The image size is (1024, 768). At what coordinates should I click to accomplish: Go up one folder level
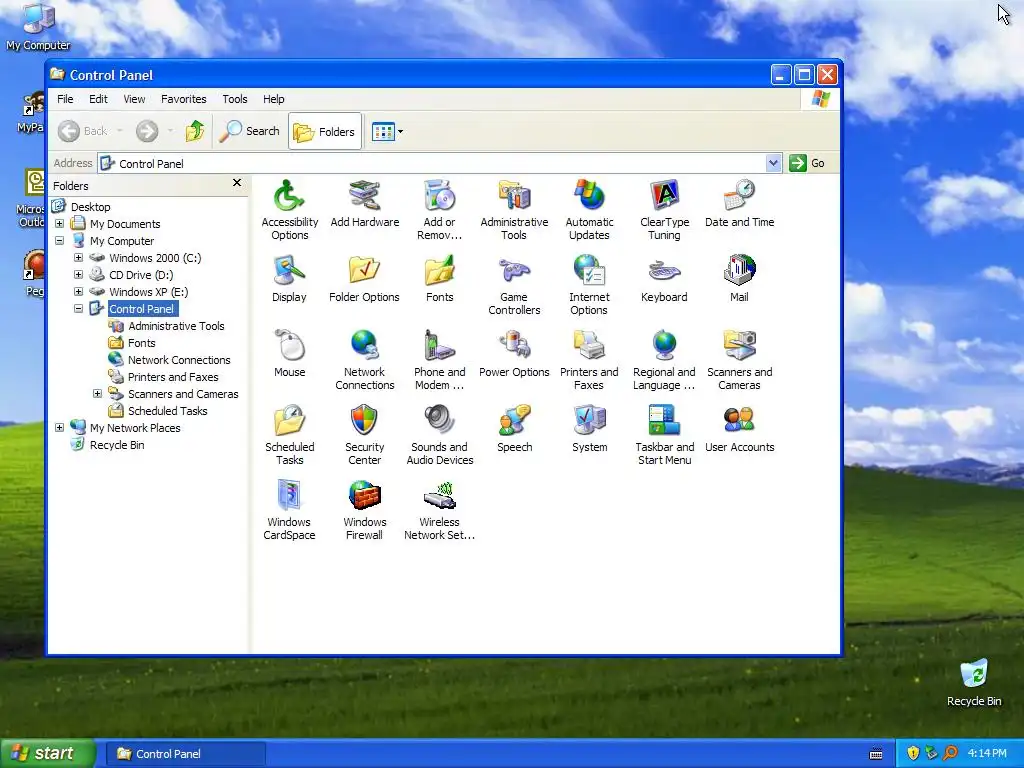pyautogui.click(x=195, y=131)
